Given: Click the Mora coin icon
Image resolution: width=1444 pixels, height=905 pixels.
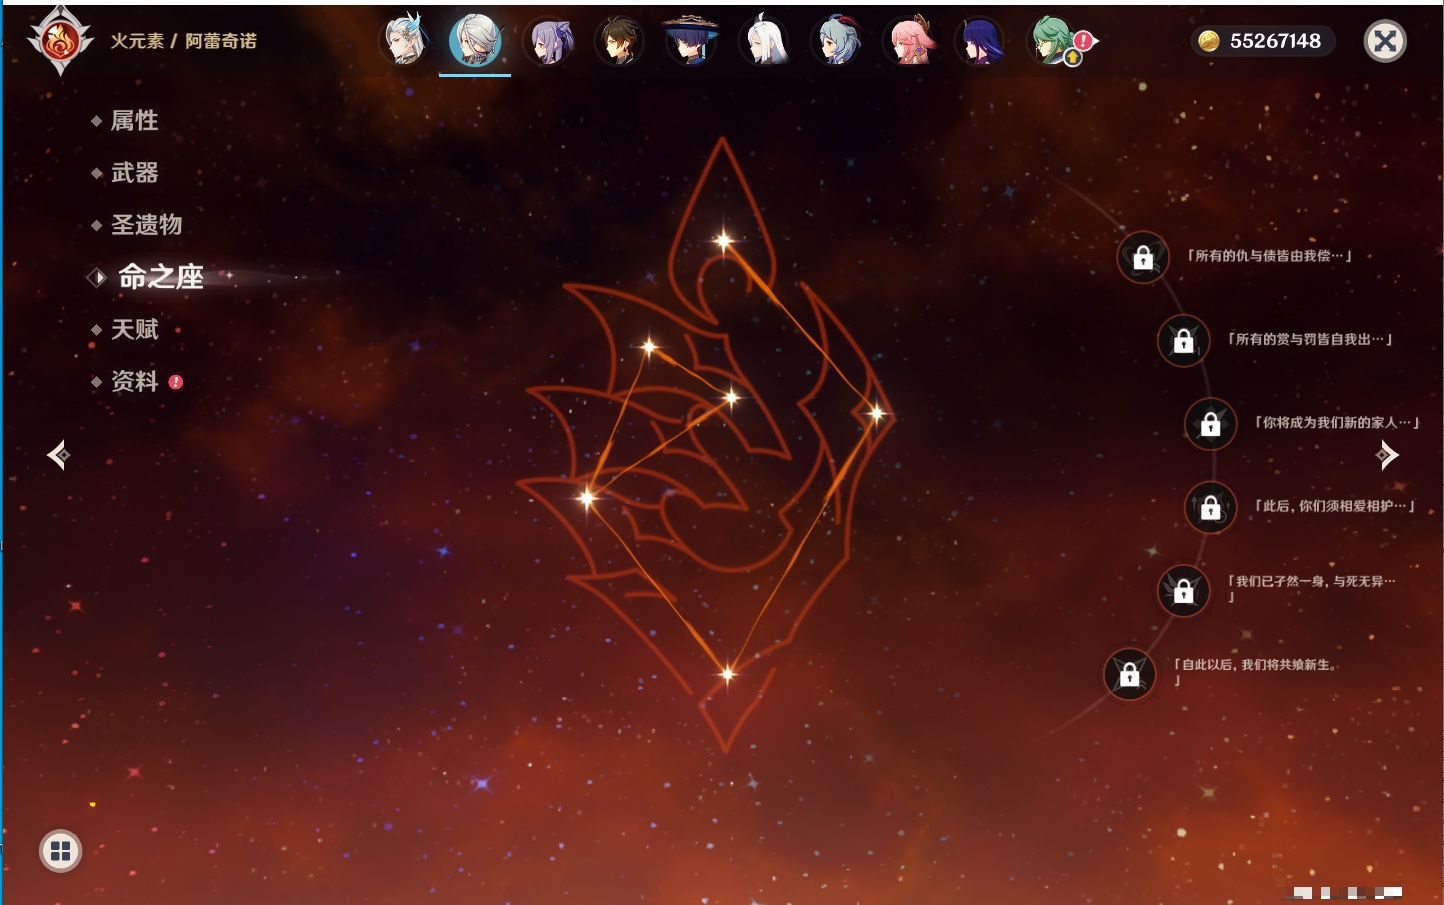Looking at the screenshot, I should 1209,41.
